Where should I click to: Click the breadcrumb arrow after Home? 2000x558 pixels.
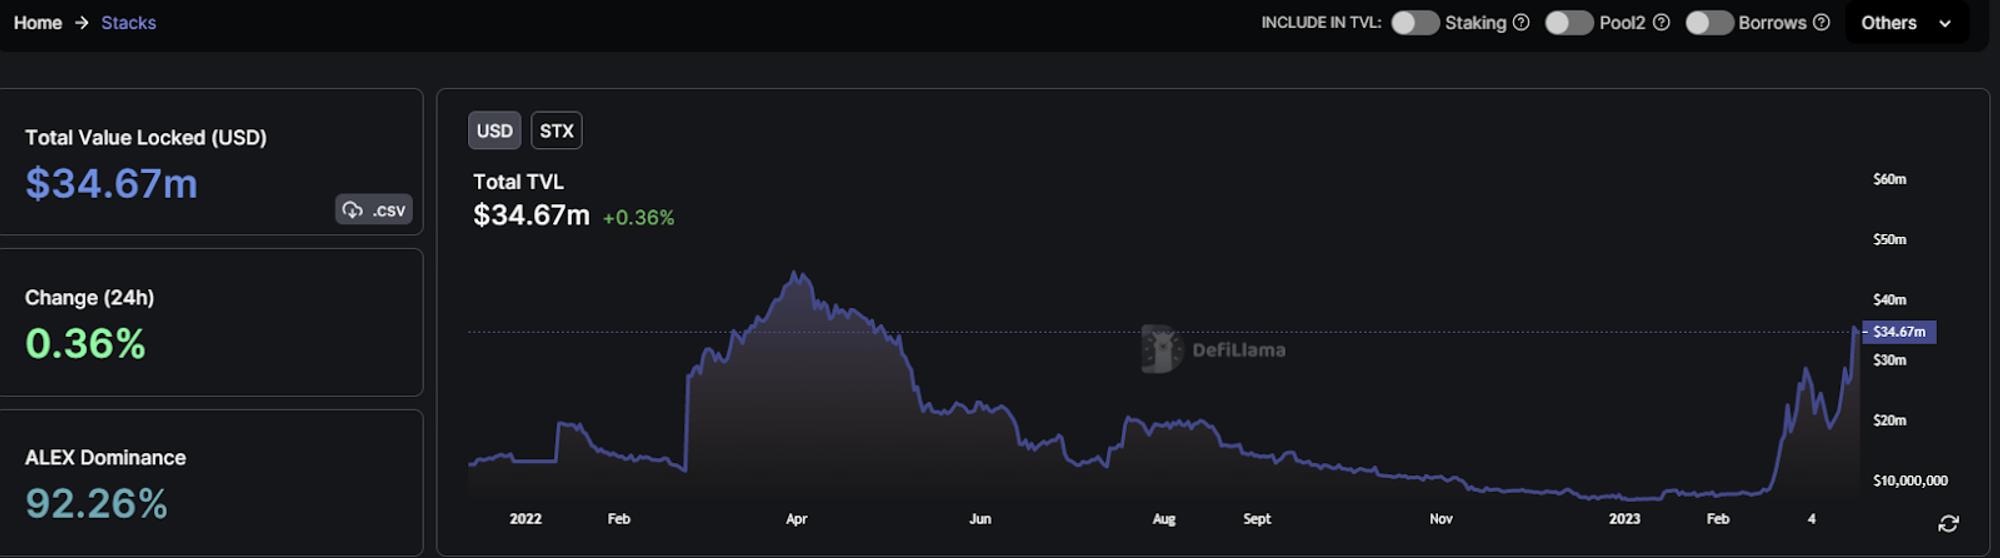[x=81, y=22]
